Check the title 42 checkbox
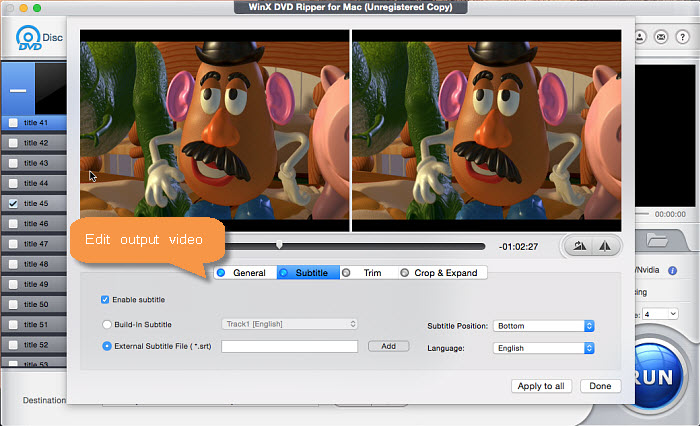 pos(13,143)
